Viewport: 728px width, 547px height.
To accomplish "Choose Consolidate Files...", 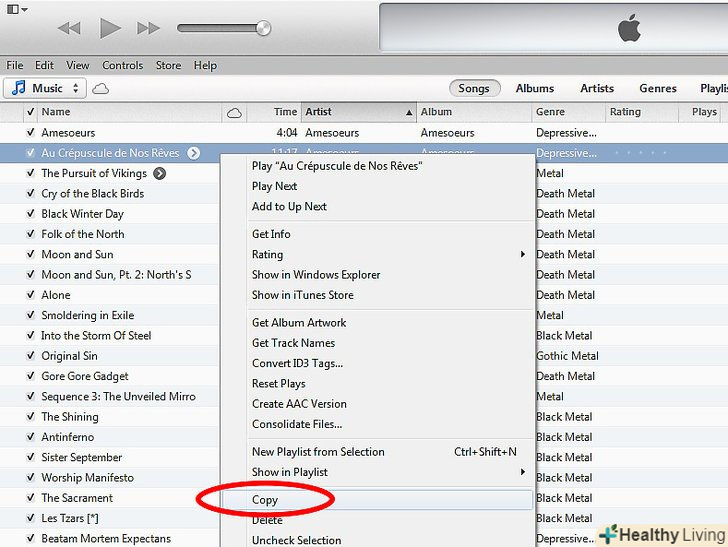I will click(377, 424).
